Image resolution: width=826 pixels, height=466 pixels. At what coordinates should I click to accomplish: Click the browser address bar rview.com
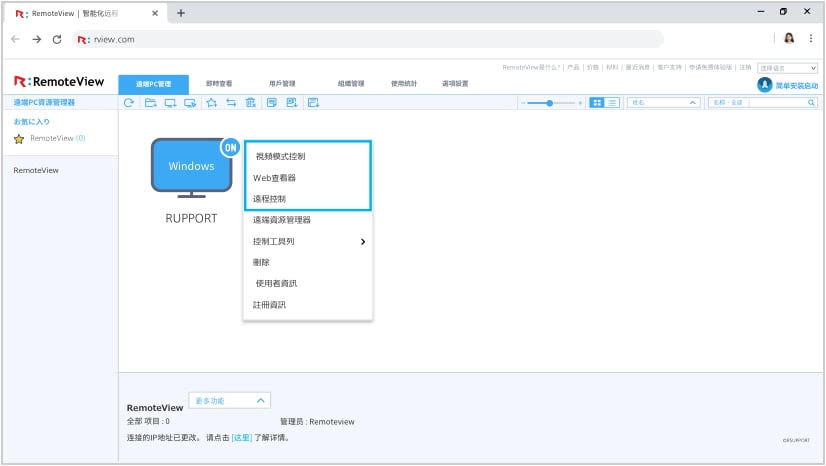pyautogui.click(x=369, y=39)
